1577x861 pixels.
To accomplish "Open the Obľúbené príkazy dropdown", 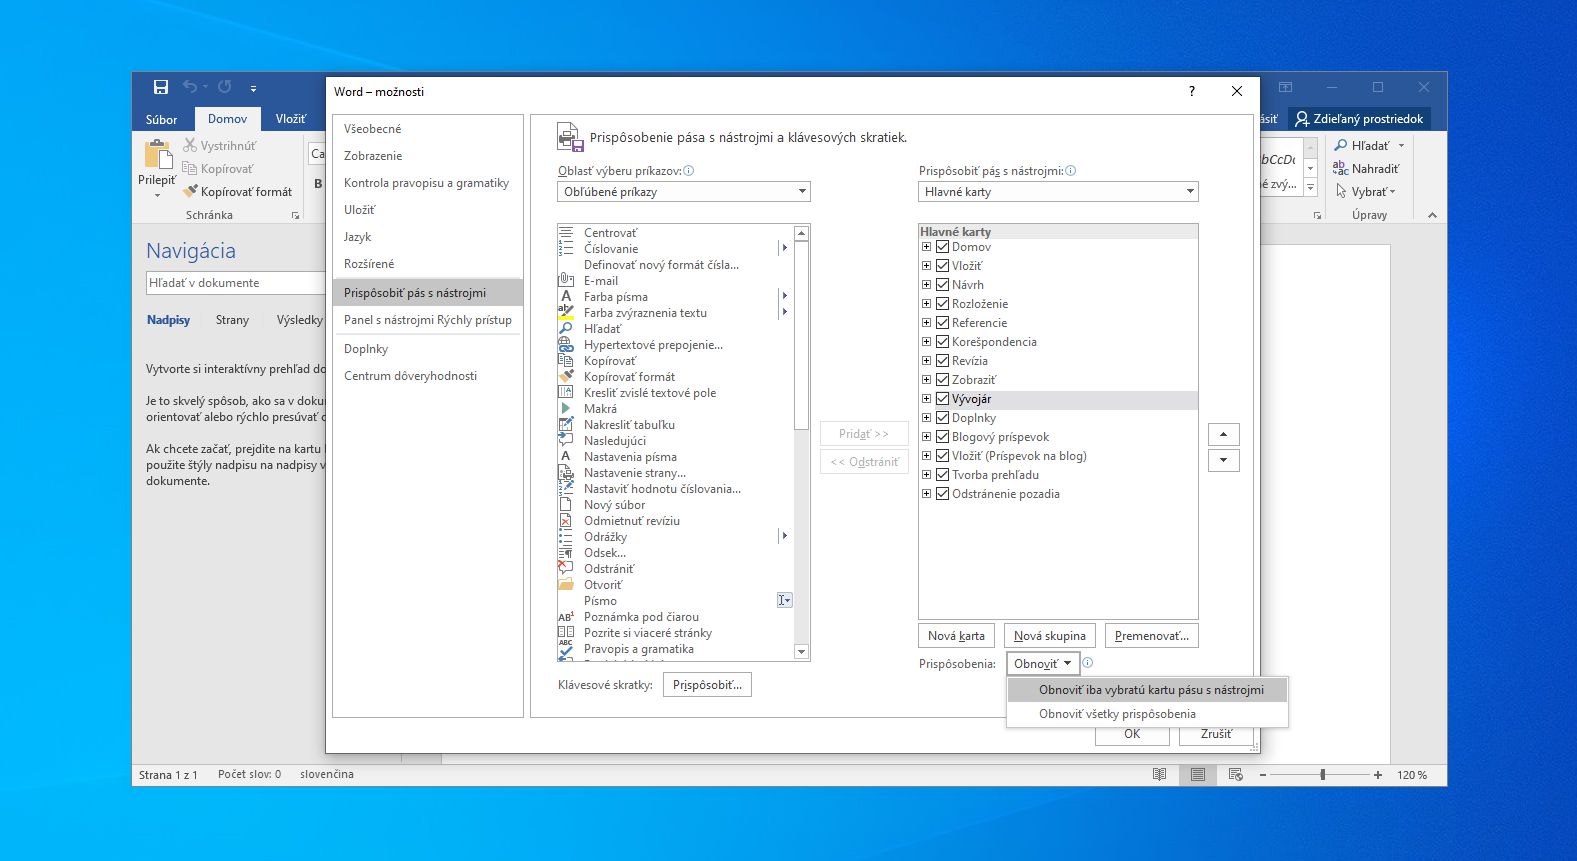I will pos(684,192).
